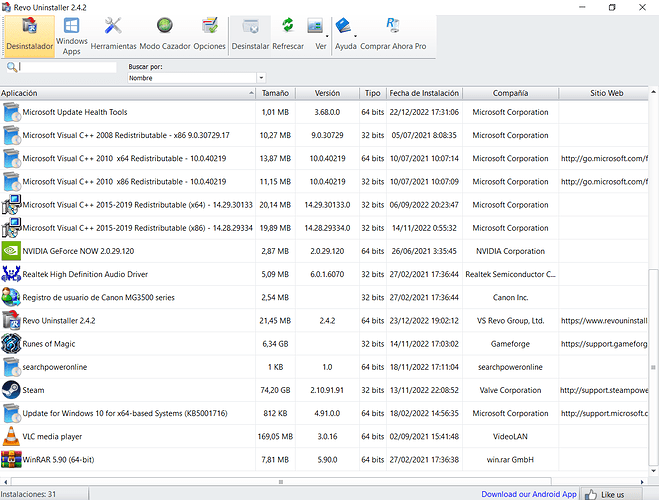Open the Windows Apps section
659x500 pixels.
point(71,36)
